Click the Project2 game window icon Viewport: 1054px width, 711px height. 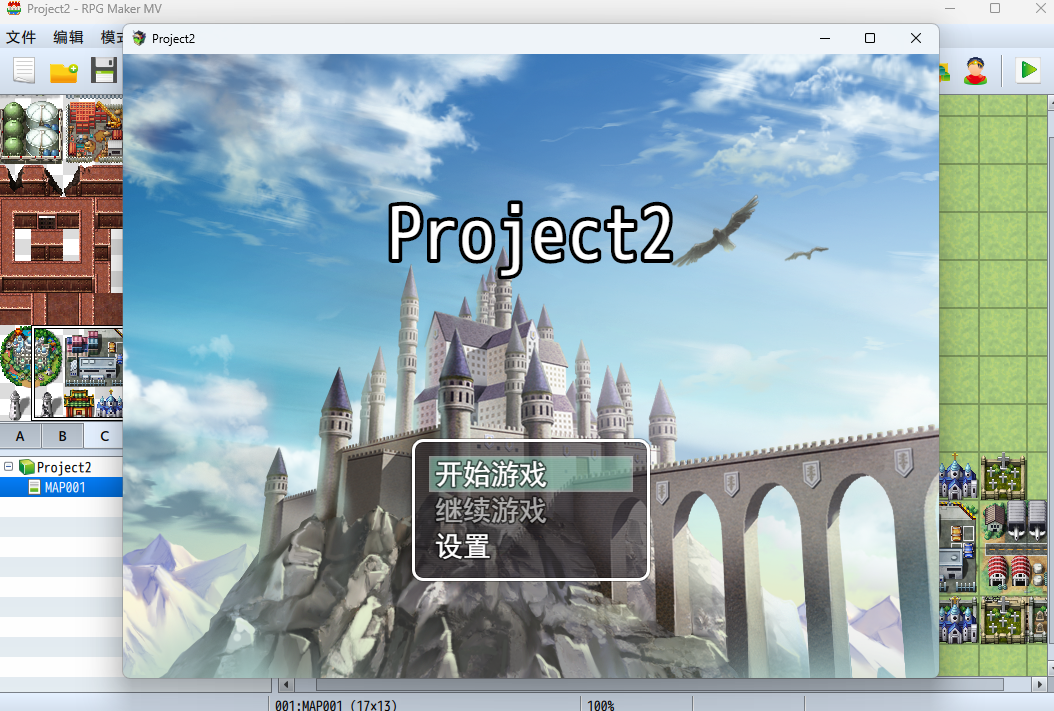139,38
